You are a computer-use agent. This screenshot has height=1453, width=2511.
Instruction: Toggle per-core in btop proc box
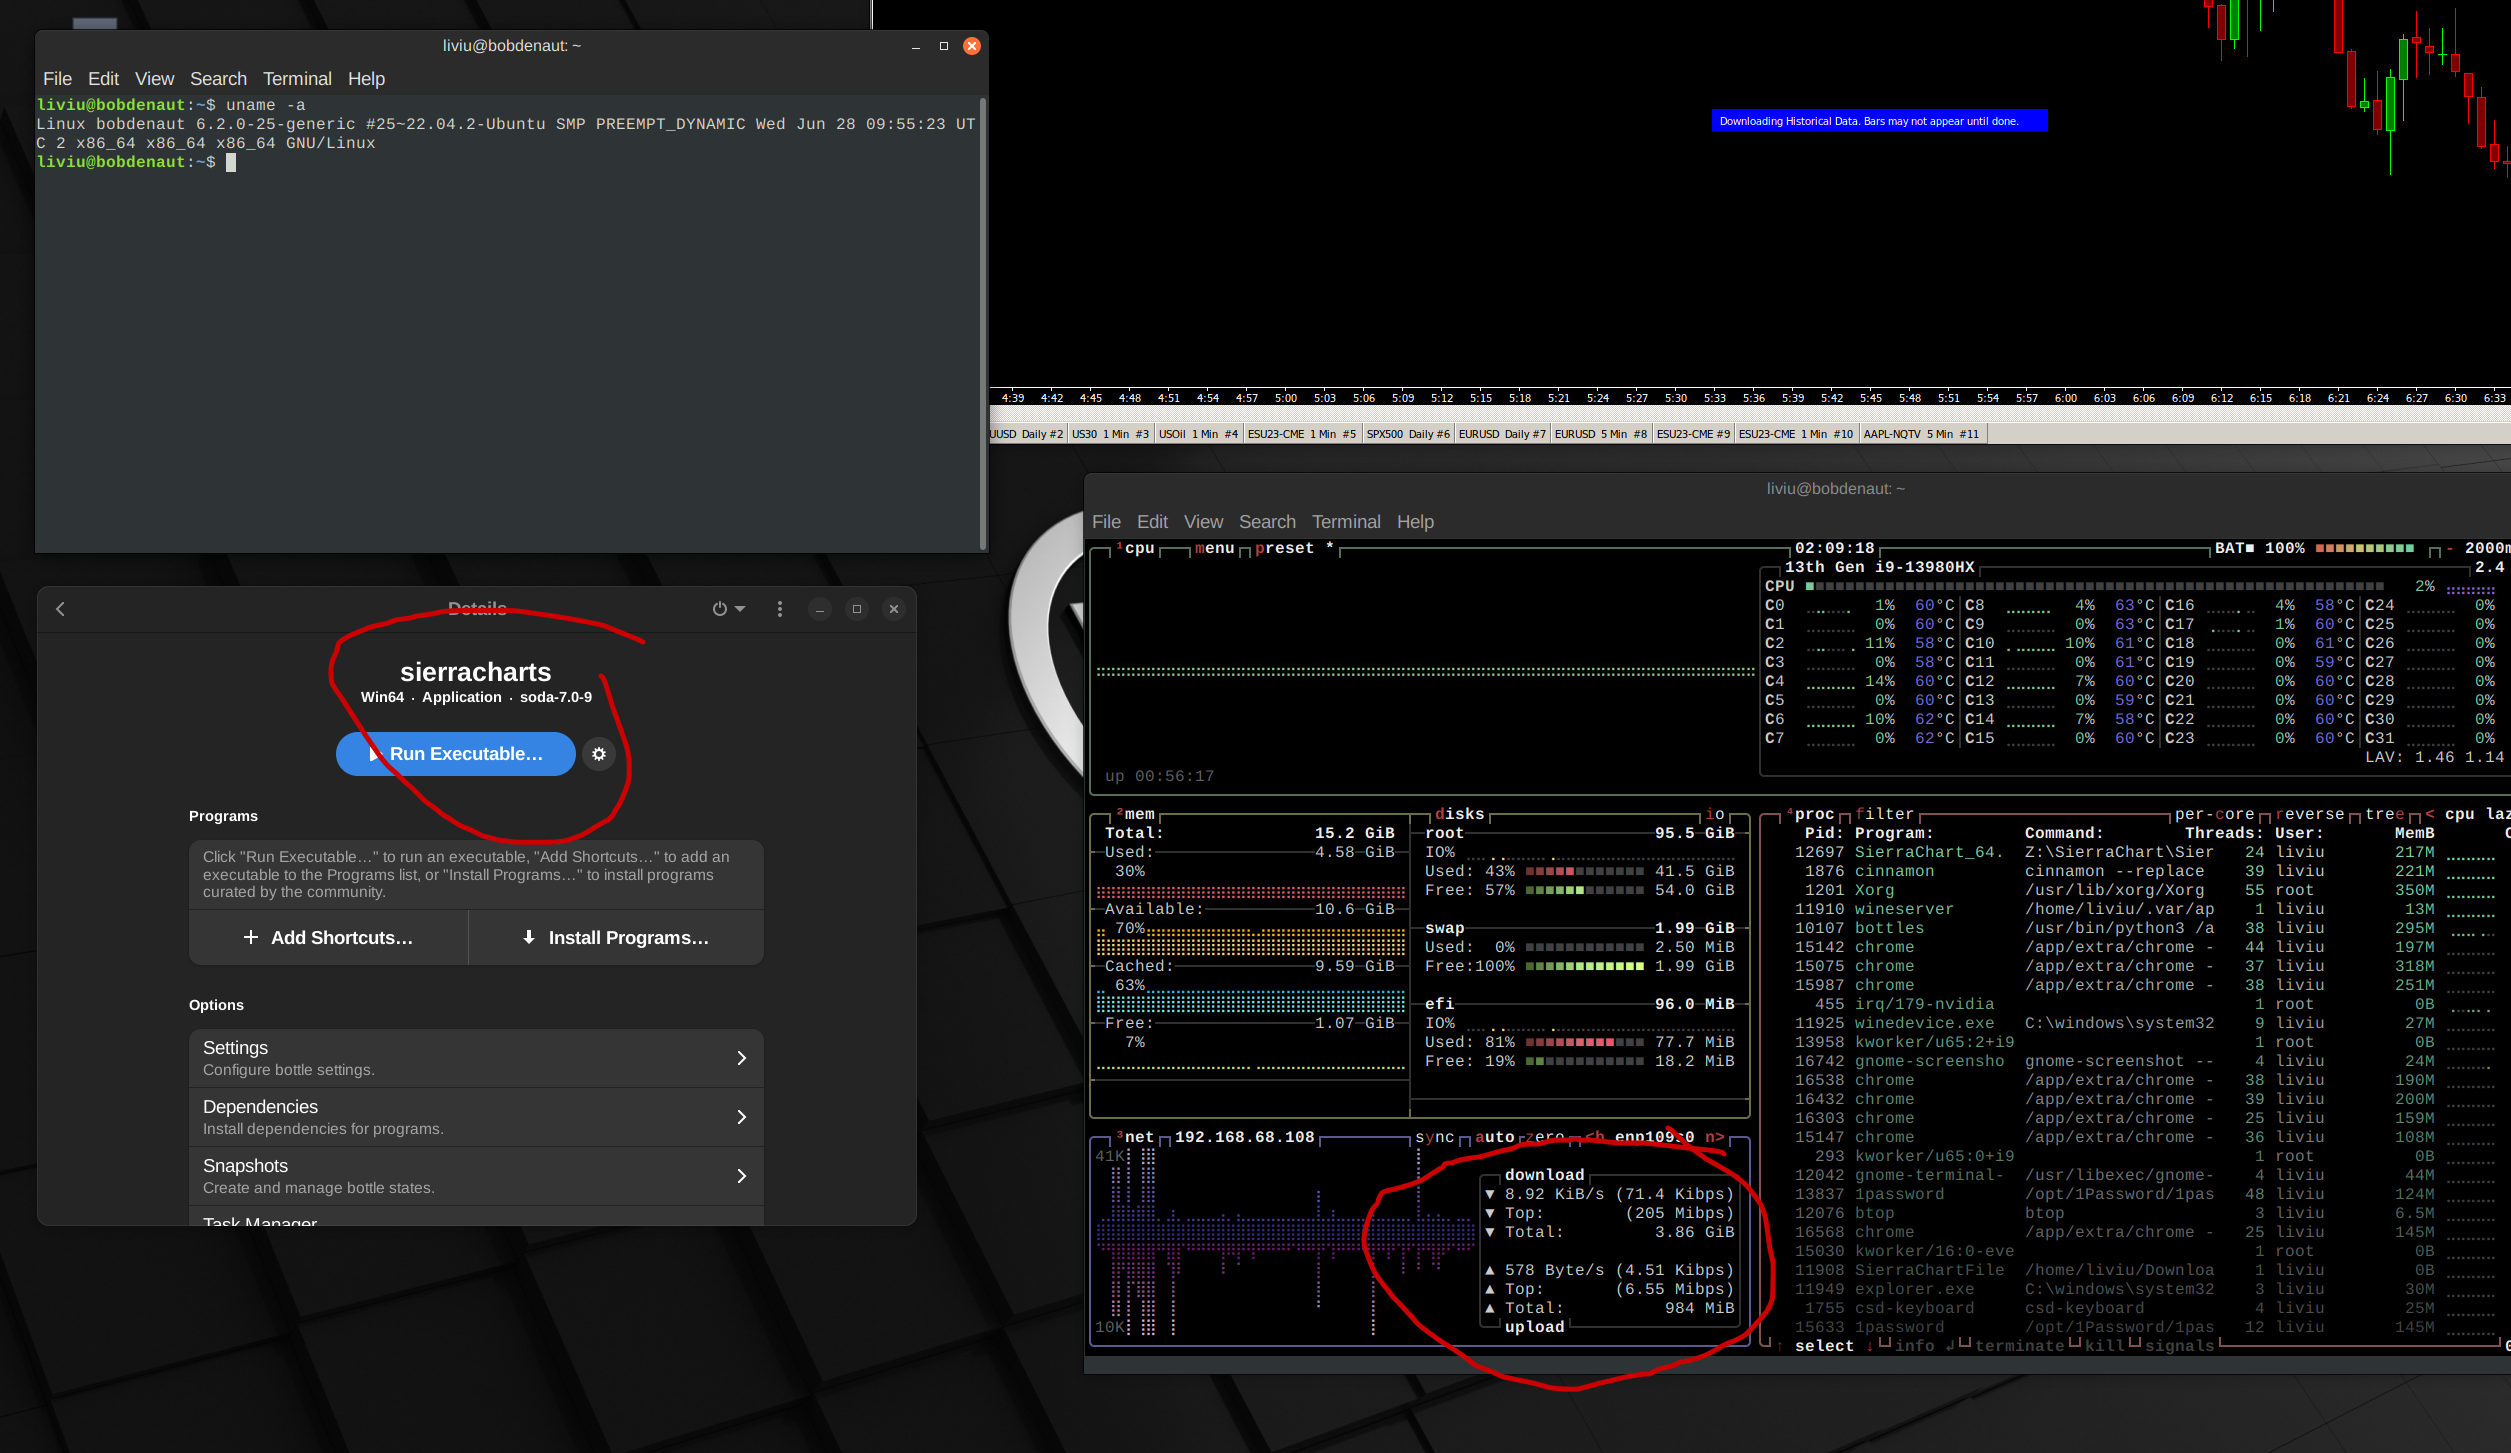point(2215,814)
